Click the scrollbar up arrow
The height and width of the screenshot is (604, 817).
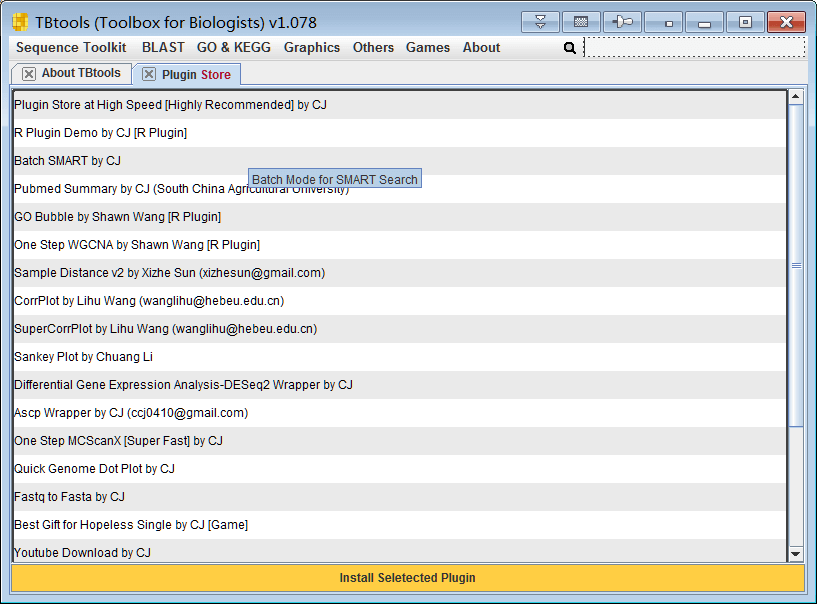pos(796,97)
